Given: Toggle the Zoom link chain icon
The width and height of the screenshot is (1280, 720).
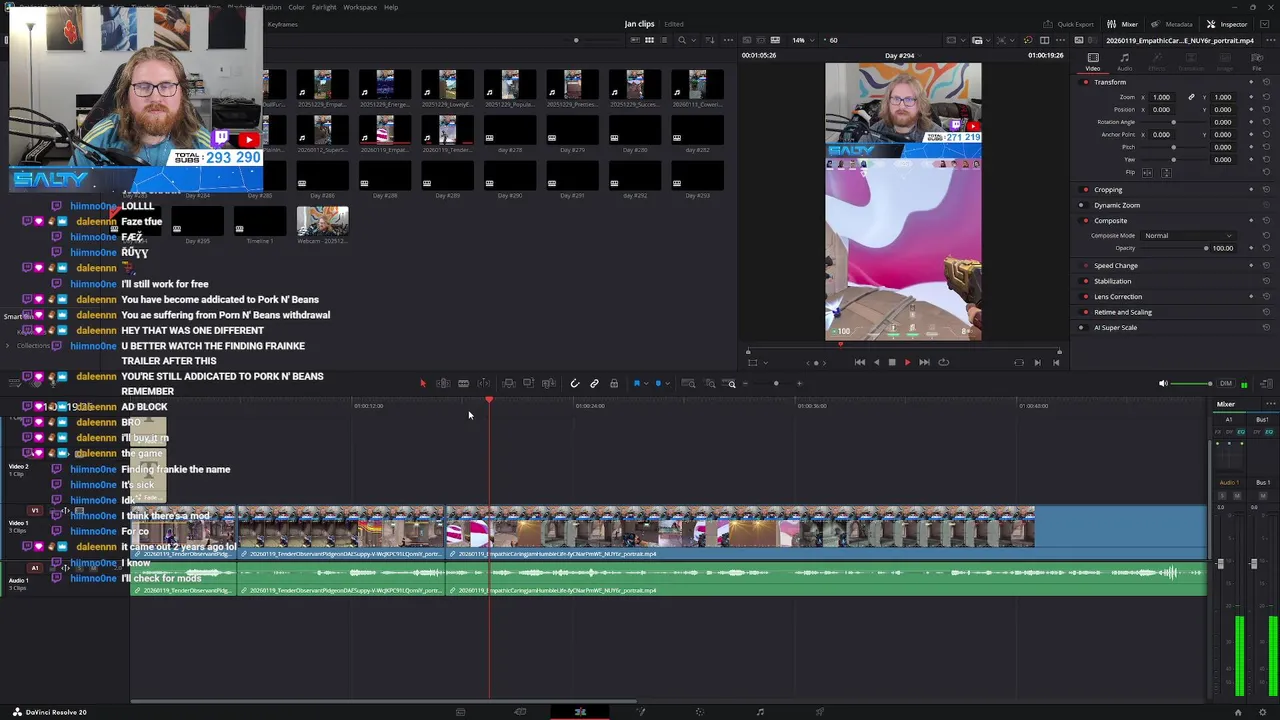Looking at the screenshot, I should (x=1191, y=97).
